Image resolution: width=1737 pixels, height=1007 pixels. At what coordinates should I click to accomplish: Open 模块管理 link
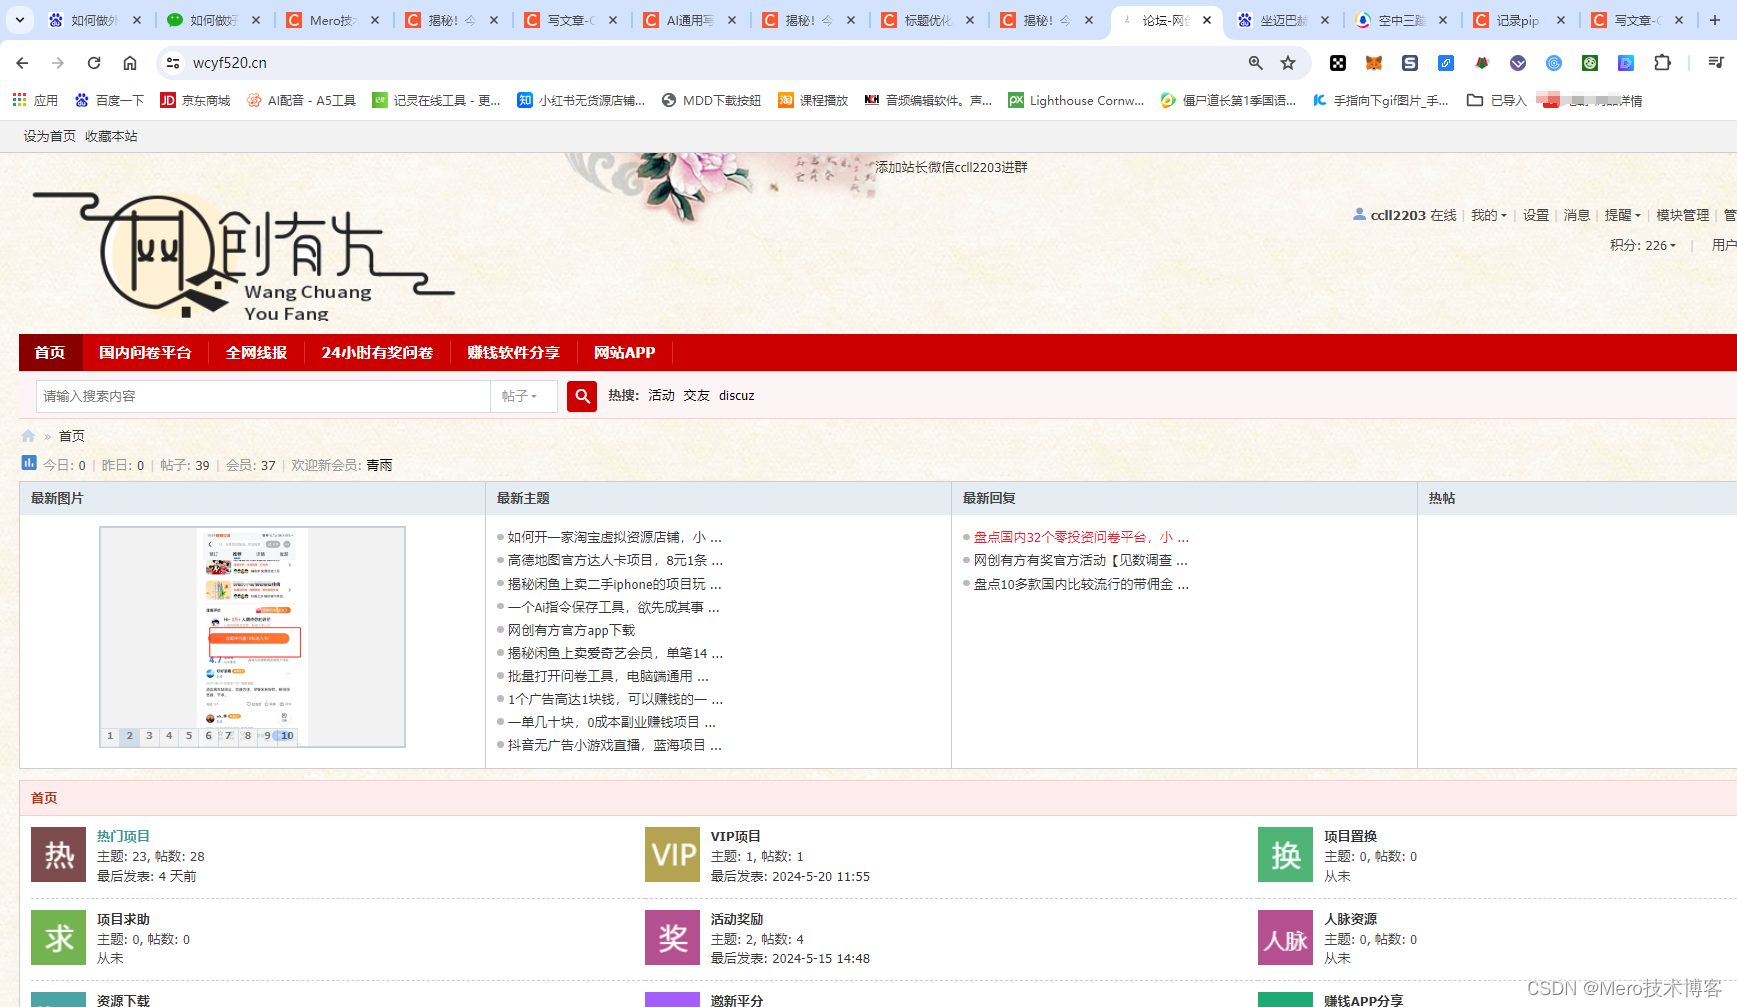(x=1682, y=215)
